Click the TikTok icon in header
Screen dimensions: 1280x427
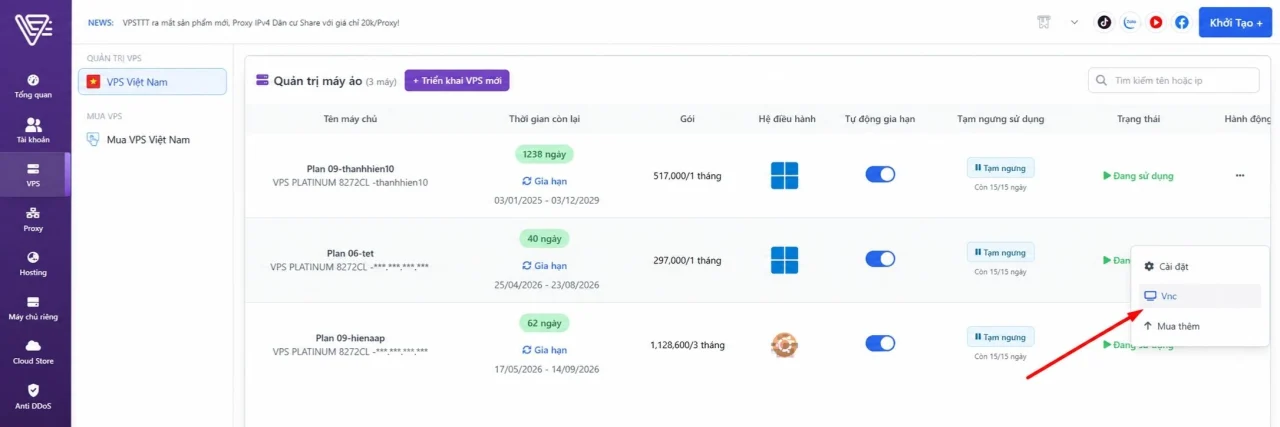coord(1104,22)
